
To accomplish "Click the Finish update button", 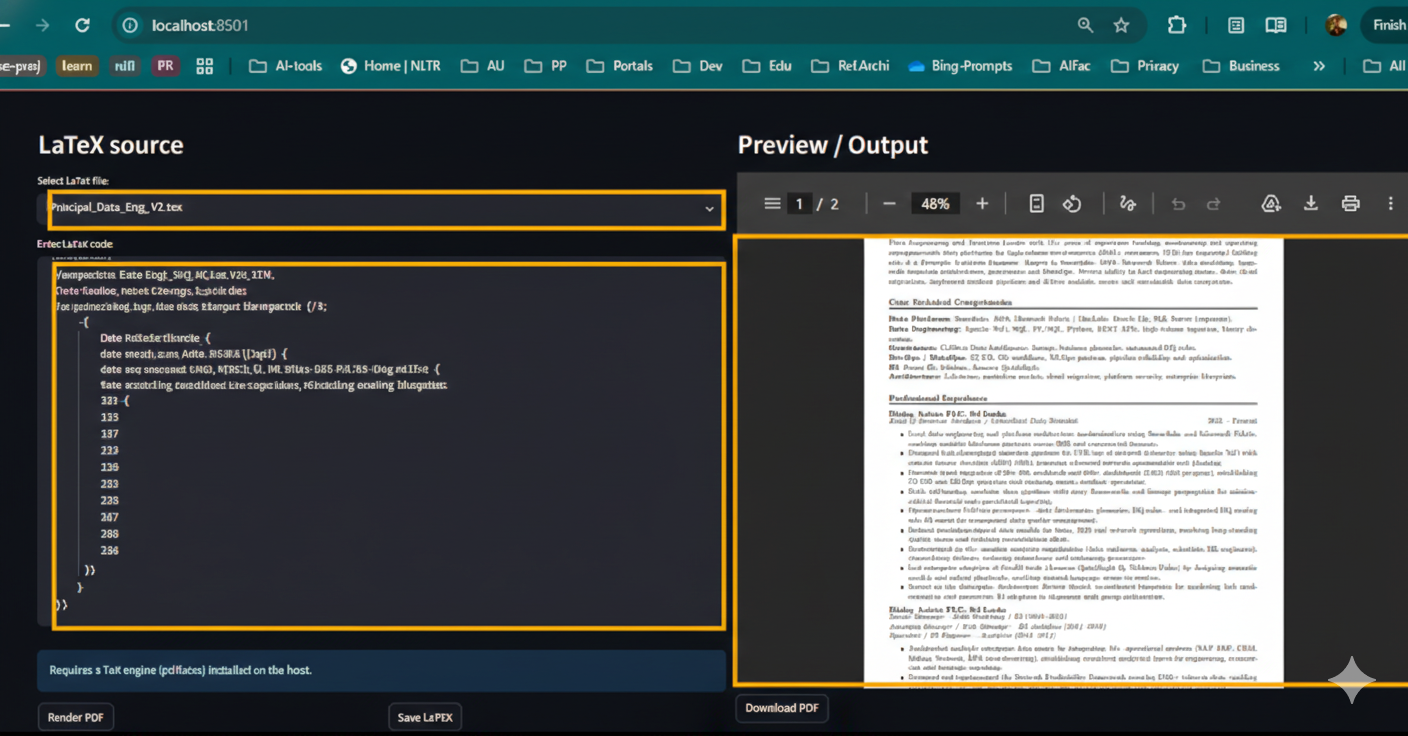I will 1384,25.
